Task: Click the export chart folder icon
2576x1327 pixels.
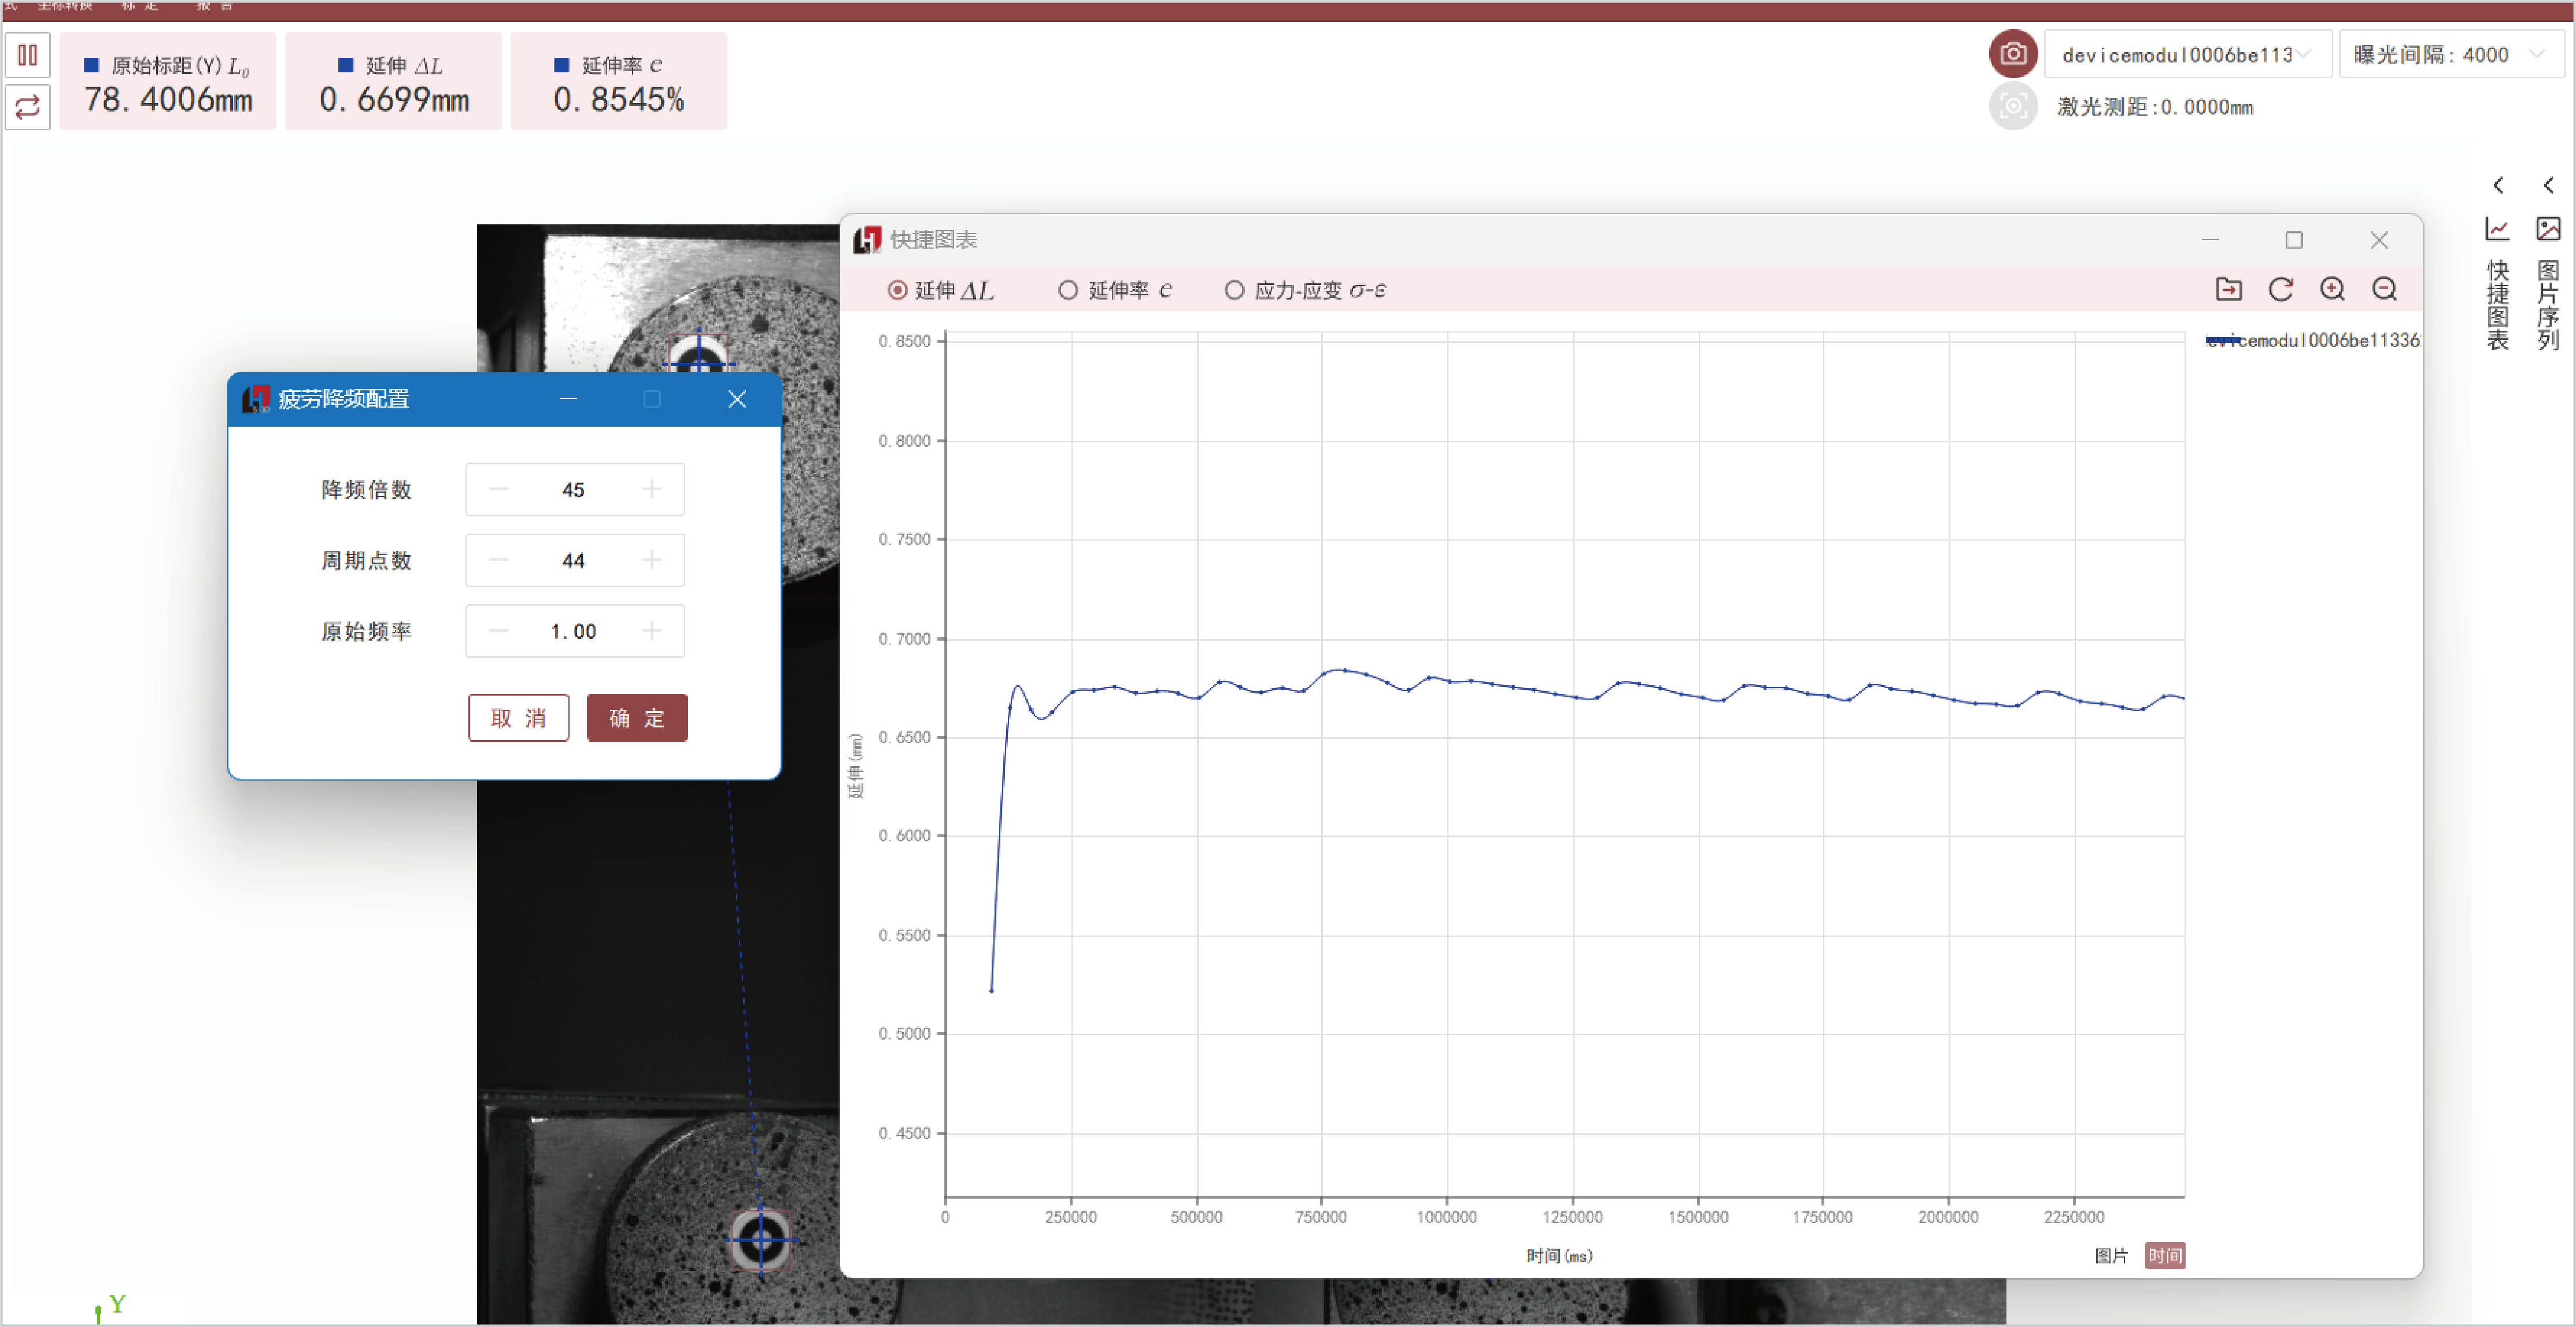Action: [2229, 290]
